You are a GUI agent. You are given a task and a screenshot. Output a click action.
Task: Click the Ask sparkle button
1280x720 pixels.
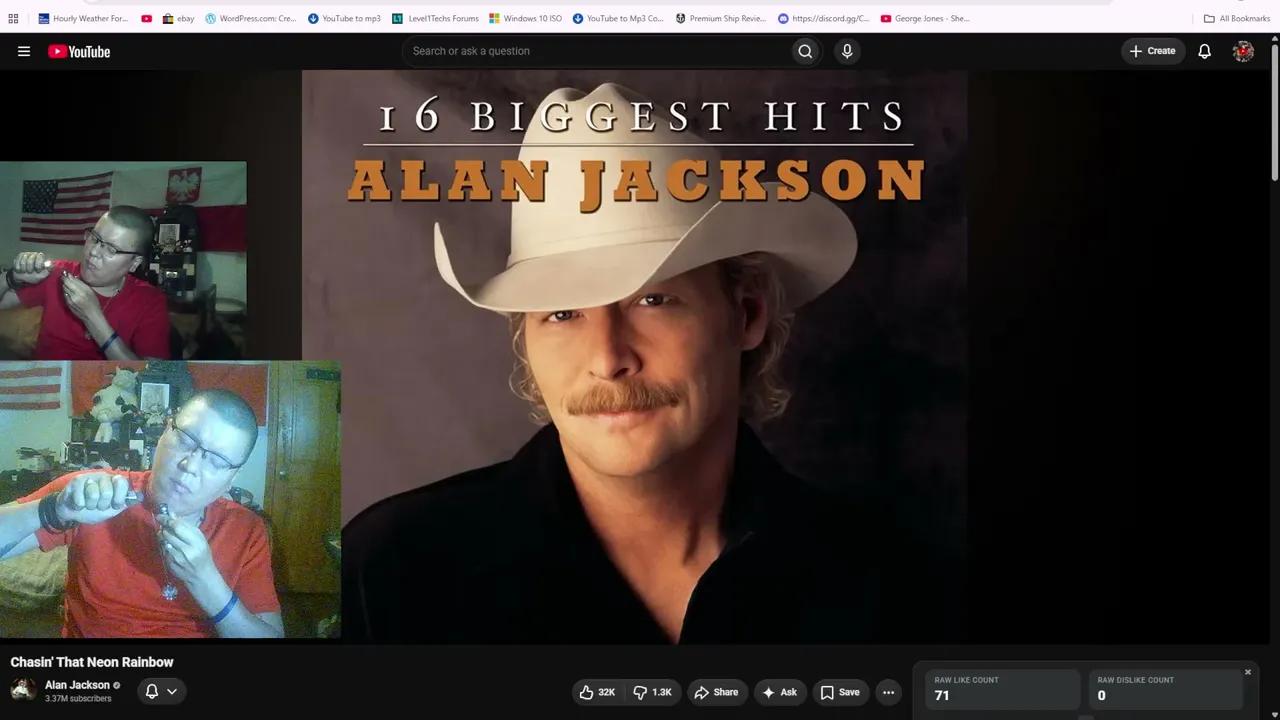(779, 692)
